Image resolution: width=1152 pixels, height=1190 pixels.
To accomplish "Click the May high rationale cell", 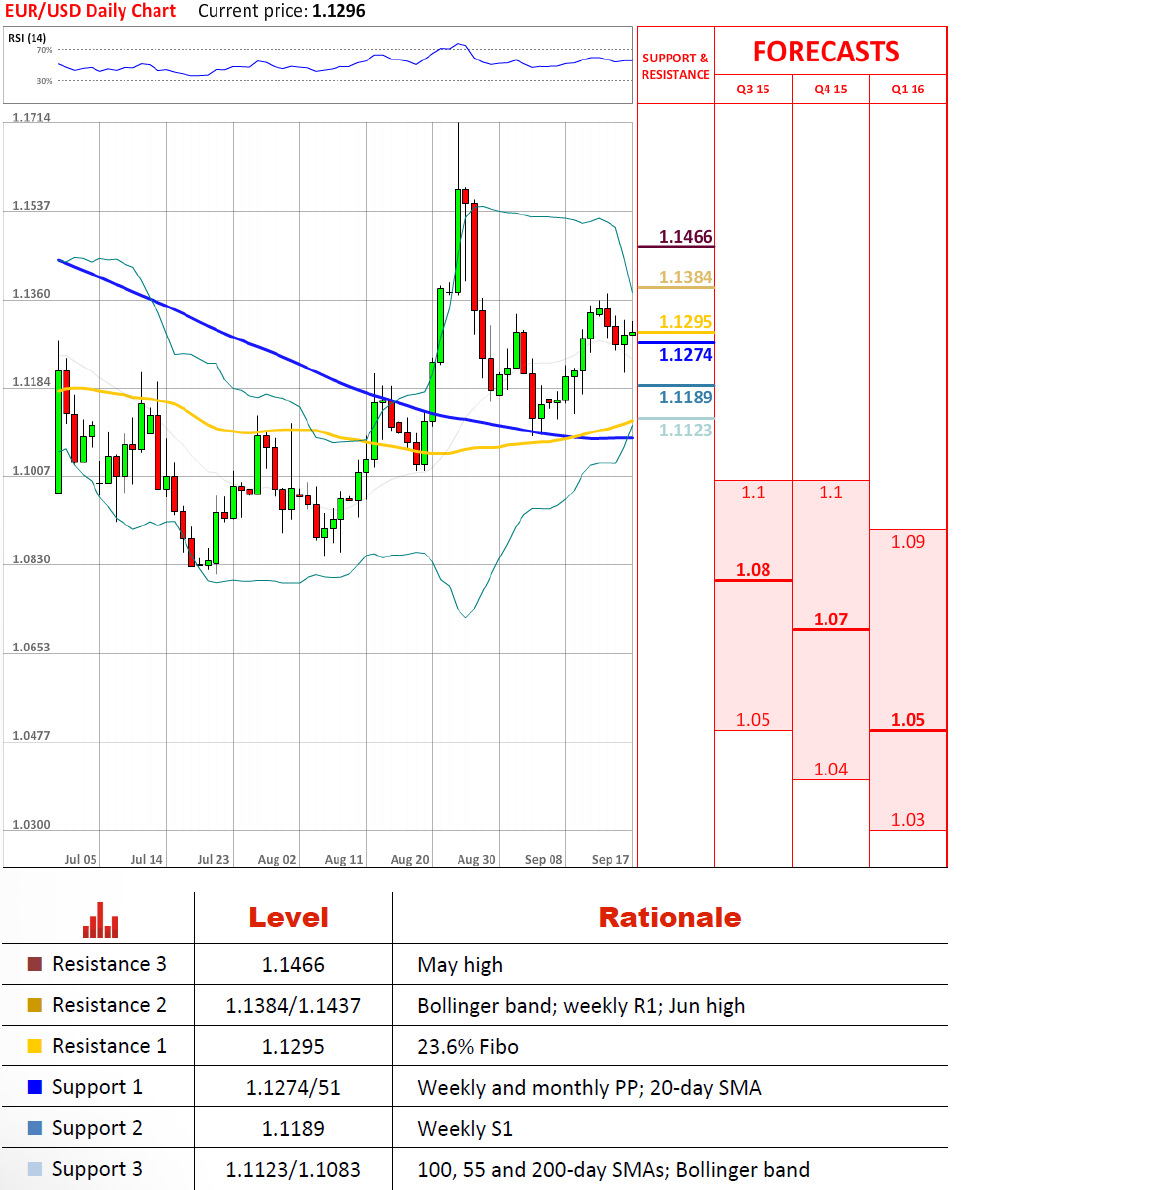I will [460, 965].
